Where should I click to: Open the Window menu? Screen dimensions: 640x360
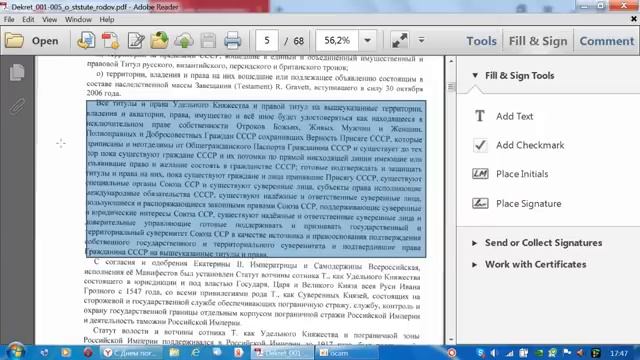pyautogui.click(x=78, y=20)
